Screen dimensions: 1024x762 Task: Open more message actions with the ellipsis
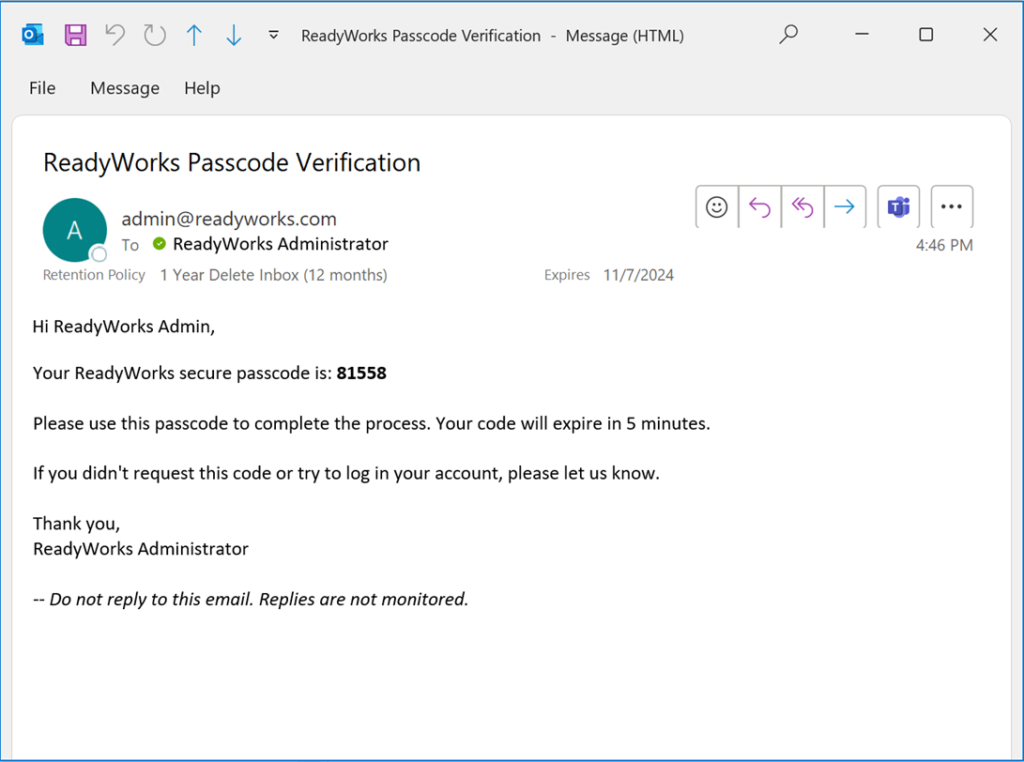point(951,206)
